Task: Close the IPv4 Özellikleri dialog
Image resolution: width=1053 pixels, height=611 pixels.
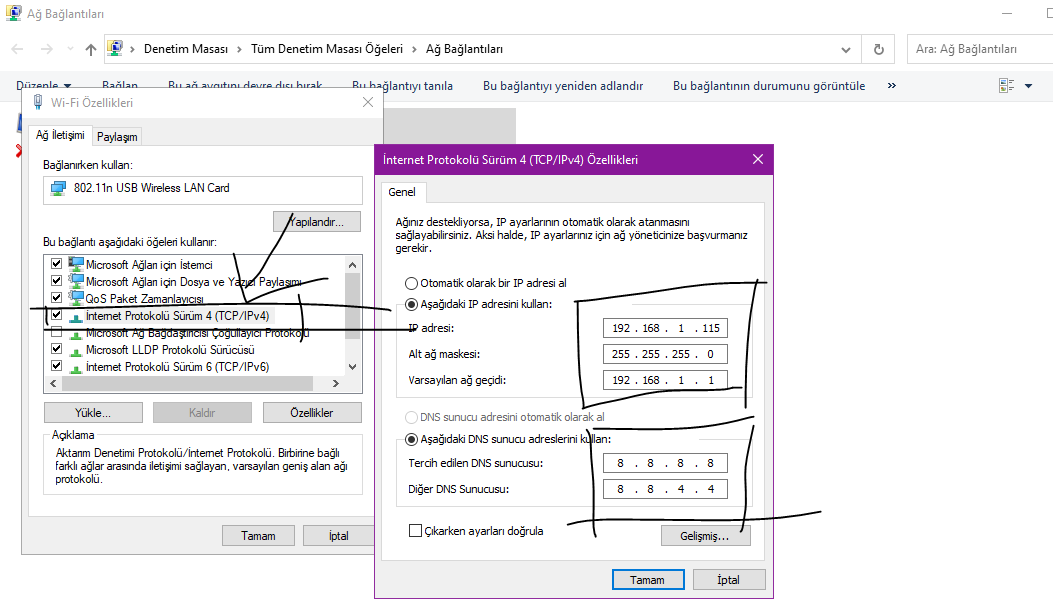Action: 758,159
